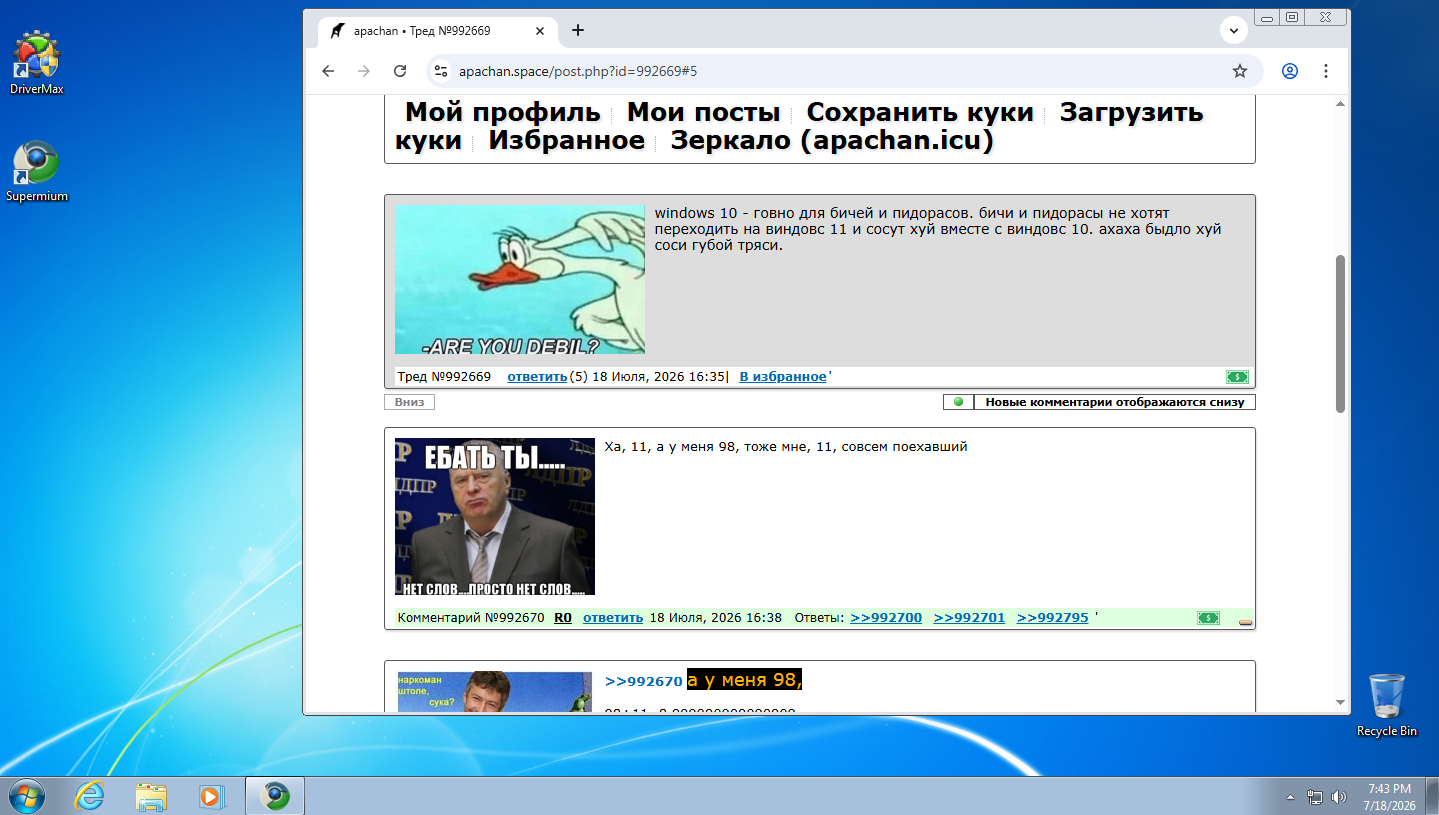Open the network tray icon
The width and height of the screenshot is (1439, 815).
[x=1315, y=797]
